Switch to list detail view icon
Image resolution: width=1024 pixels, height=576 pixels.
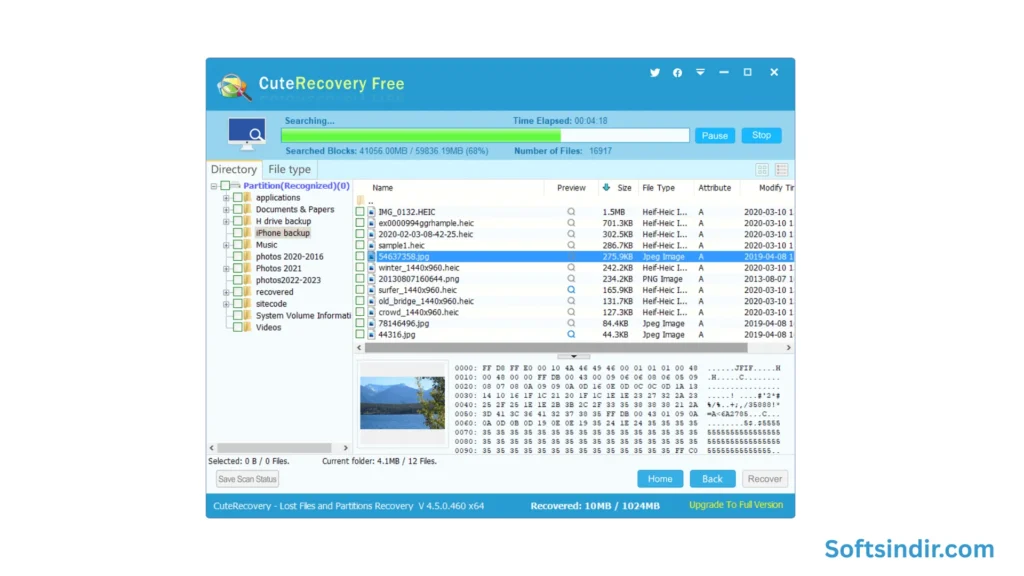click(782, 170)
